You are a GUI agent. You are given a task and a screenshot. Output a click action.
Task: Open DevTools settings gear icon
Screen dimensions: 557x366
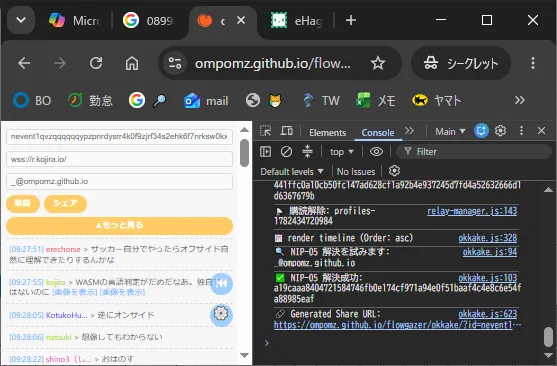coord(501,131)
